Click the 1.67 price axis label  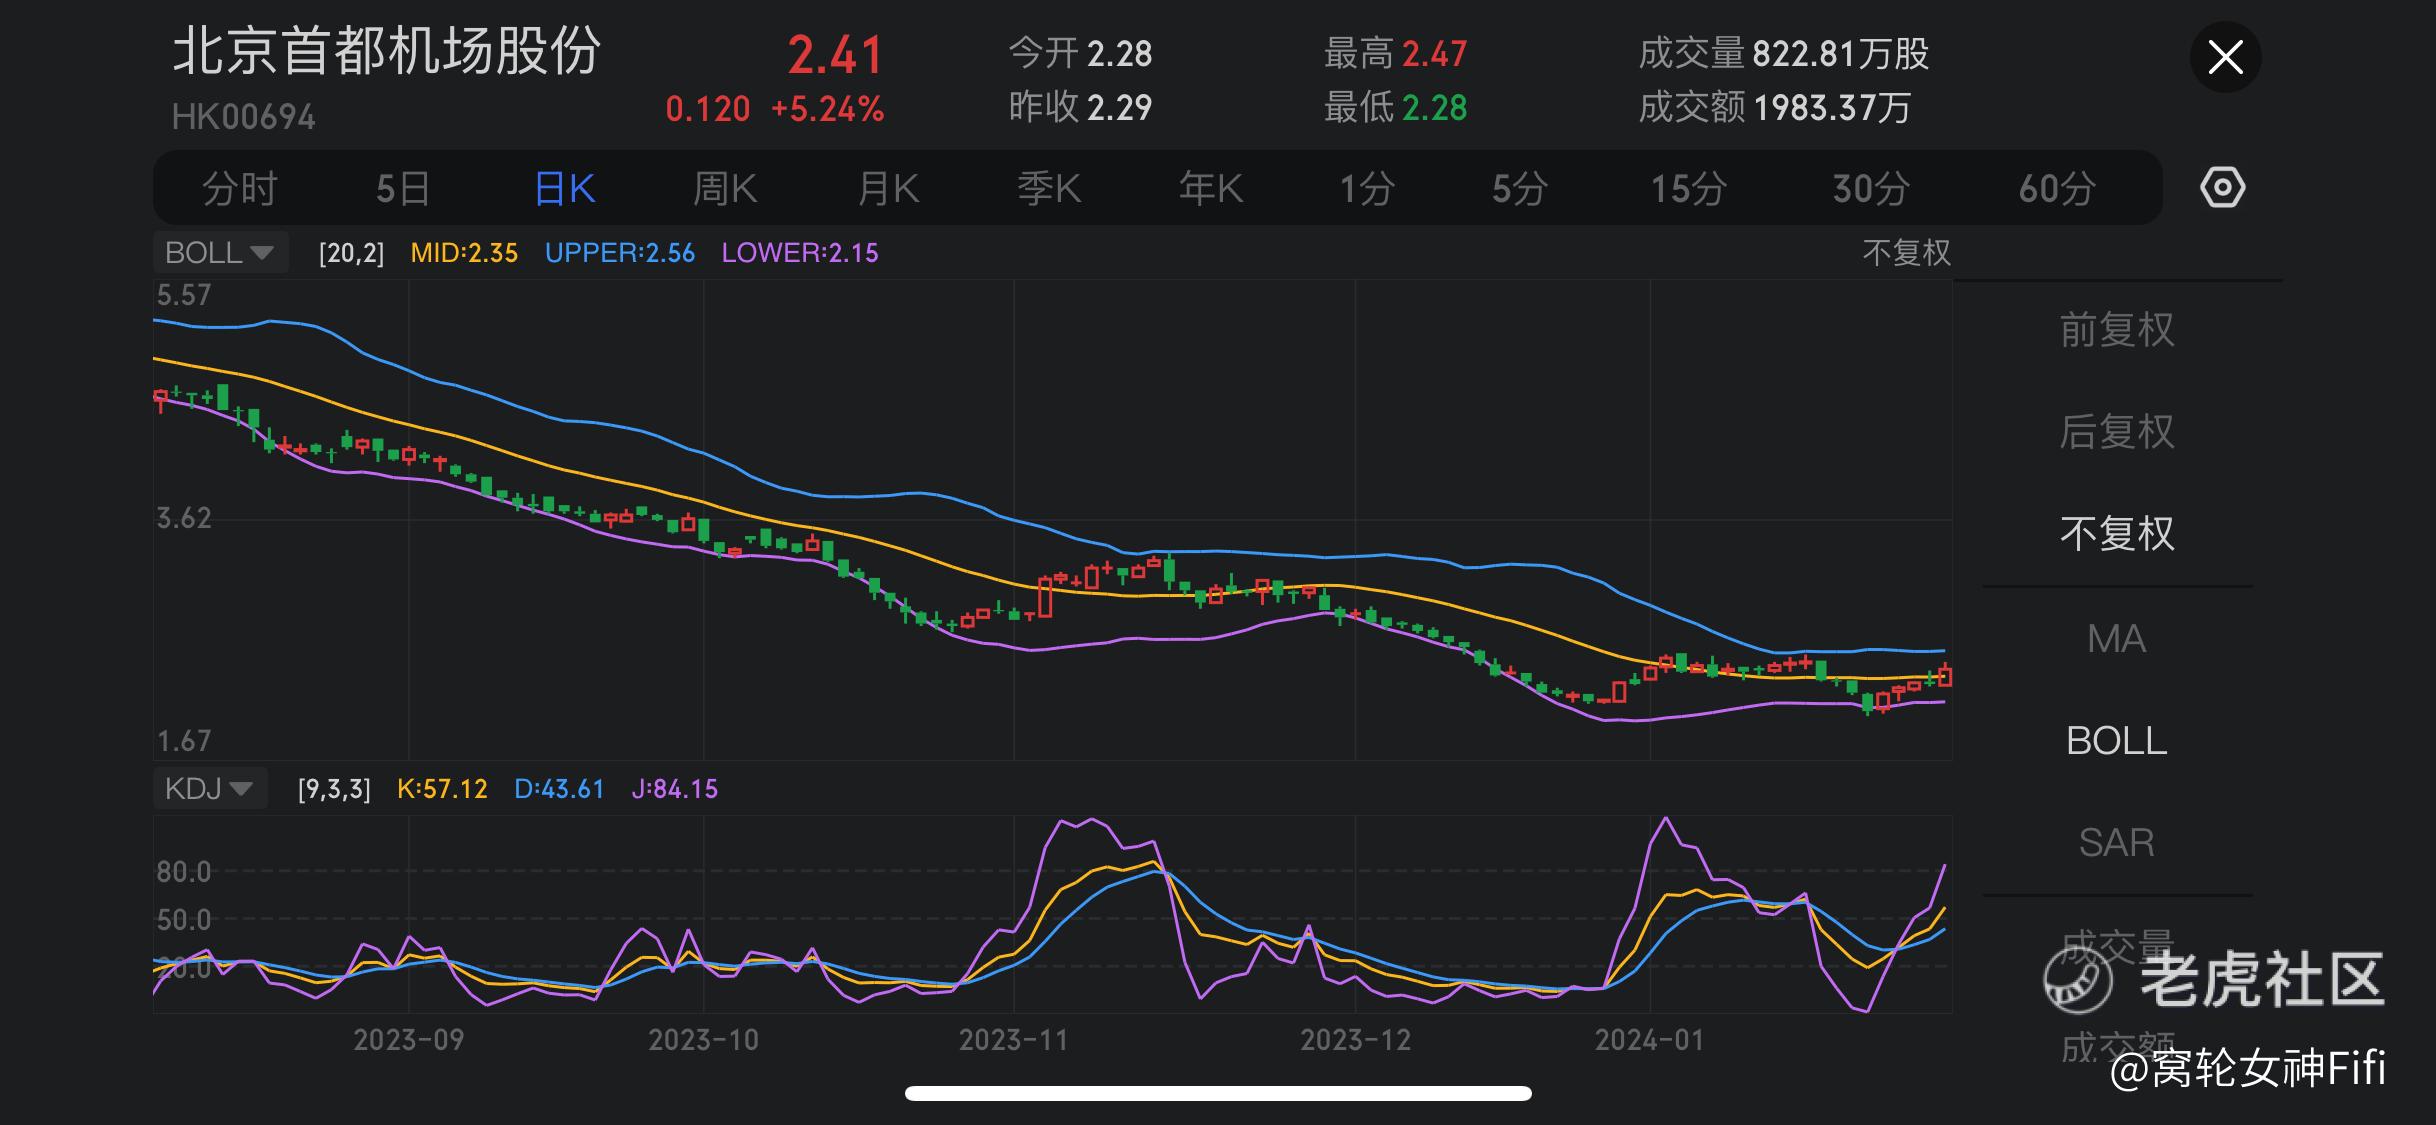(184, 741)
